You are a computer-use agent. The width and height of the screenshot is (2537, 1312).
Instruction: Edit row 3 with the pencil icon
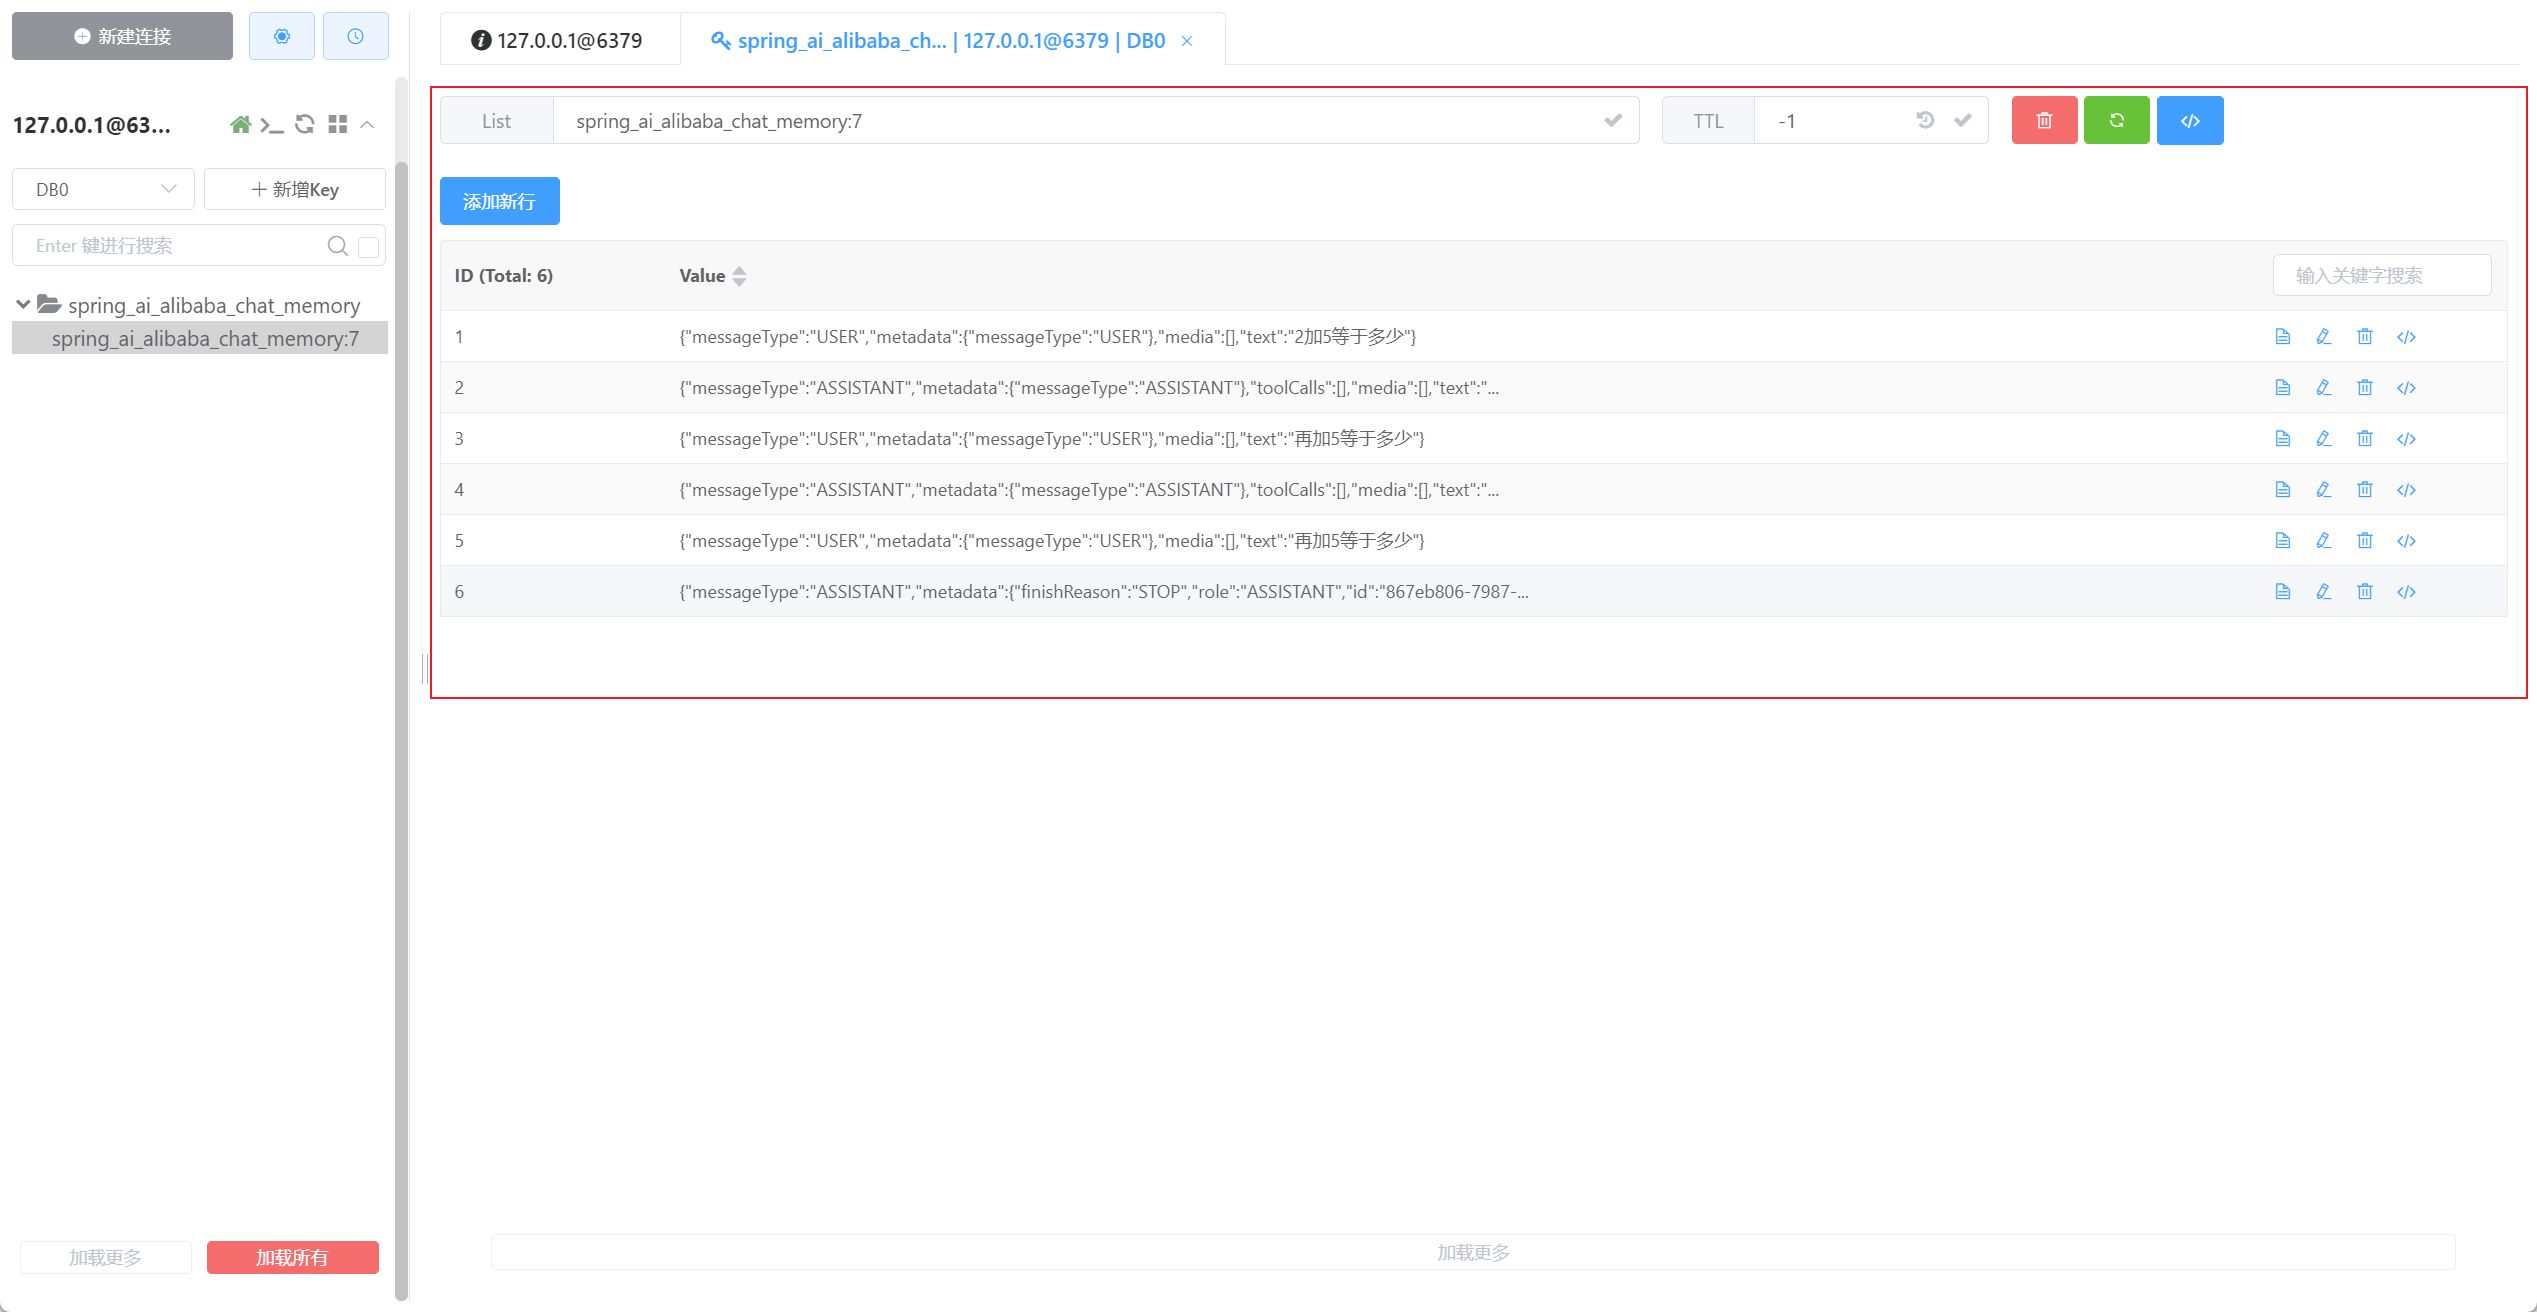2323,439
